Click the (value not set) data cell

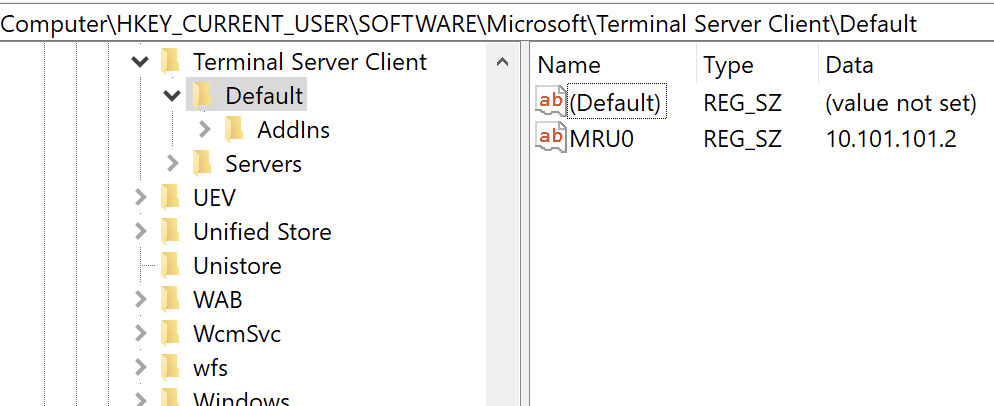coord(900,103)
